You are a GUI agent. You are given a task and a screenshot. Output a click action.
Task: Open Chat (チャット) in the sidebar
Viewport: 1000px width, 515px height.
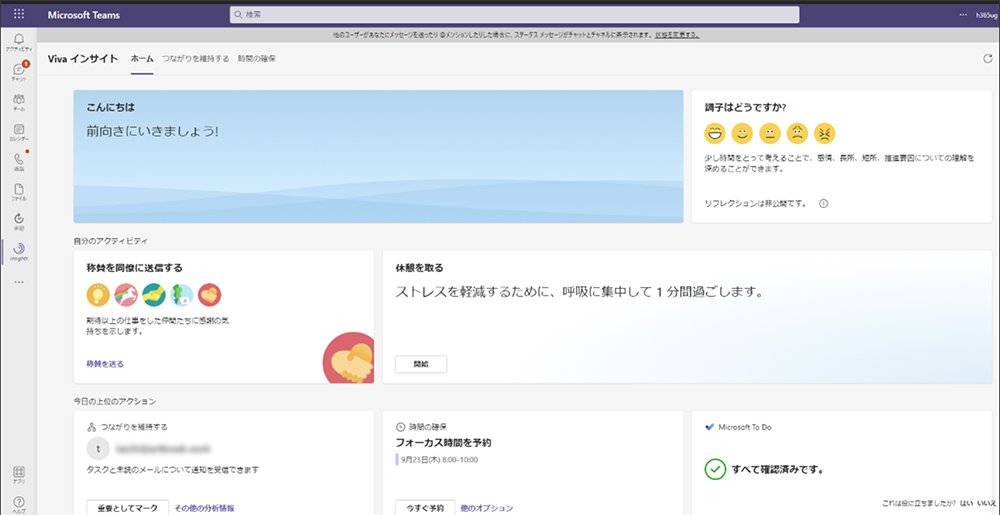(18, 71)
